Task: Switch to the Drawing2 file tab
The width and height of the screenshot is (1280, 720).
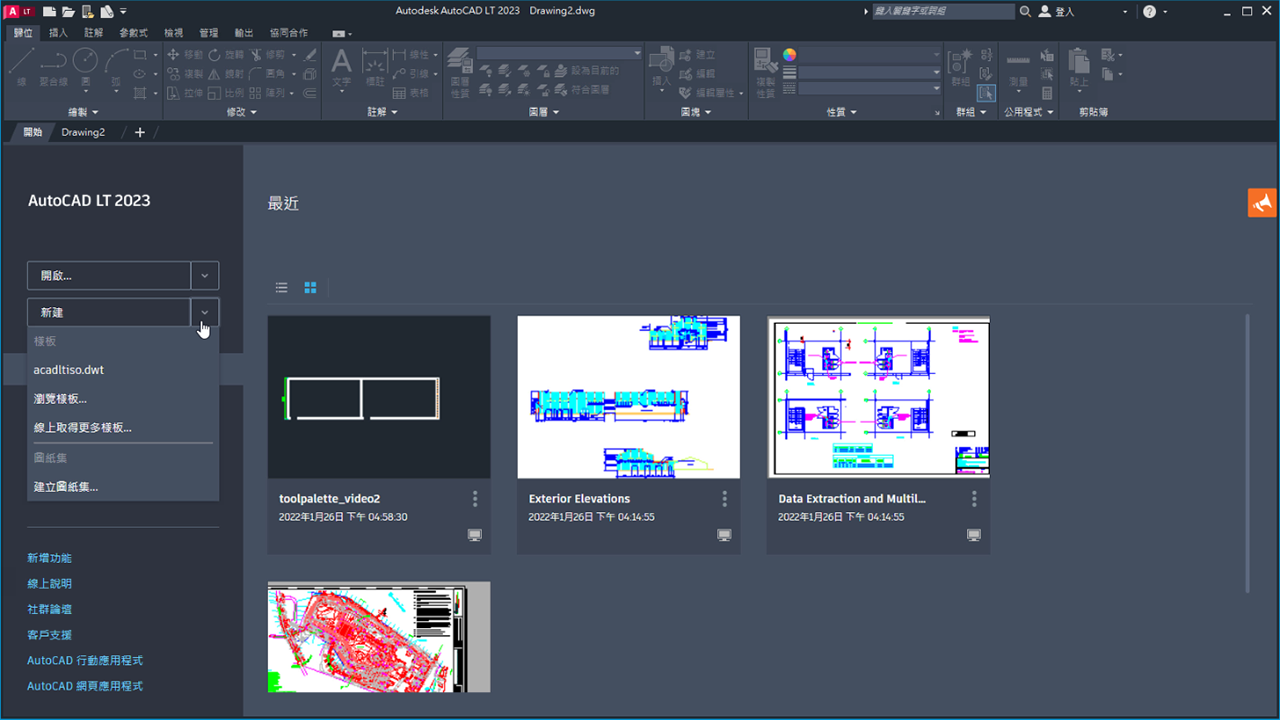Action: [83, 132]
